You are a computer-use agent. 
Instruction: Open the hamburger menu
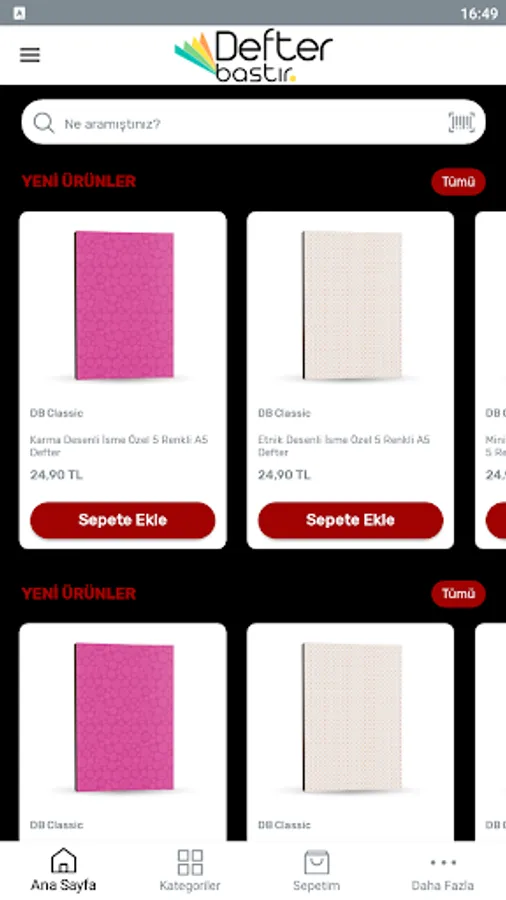click(x=30, y=55)
